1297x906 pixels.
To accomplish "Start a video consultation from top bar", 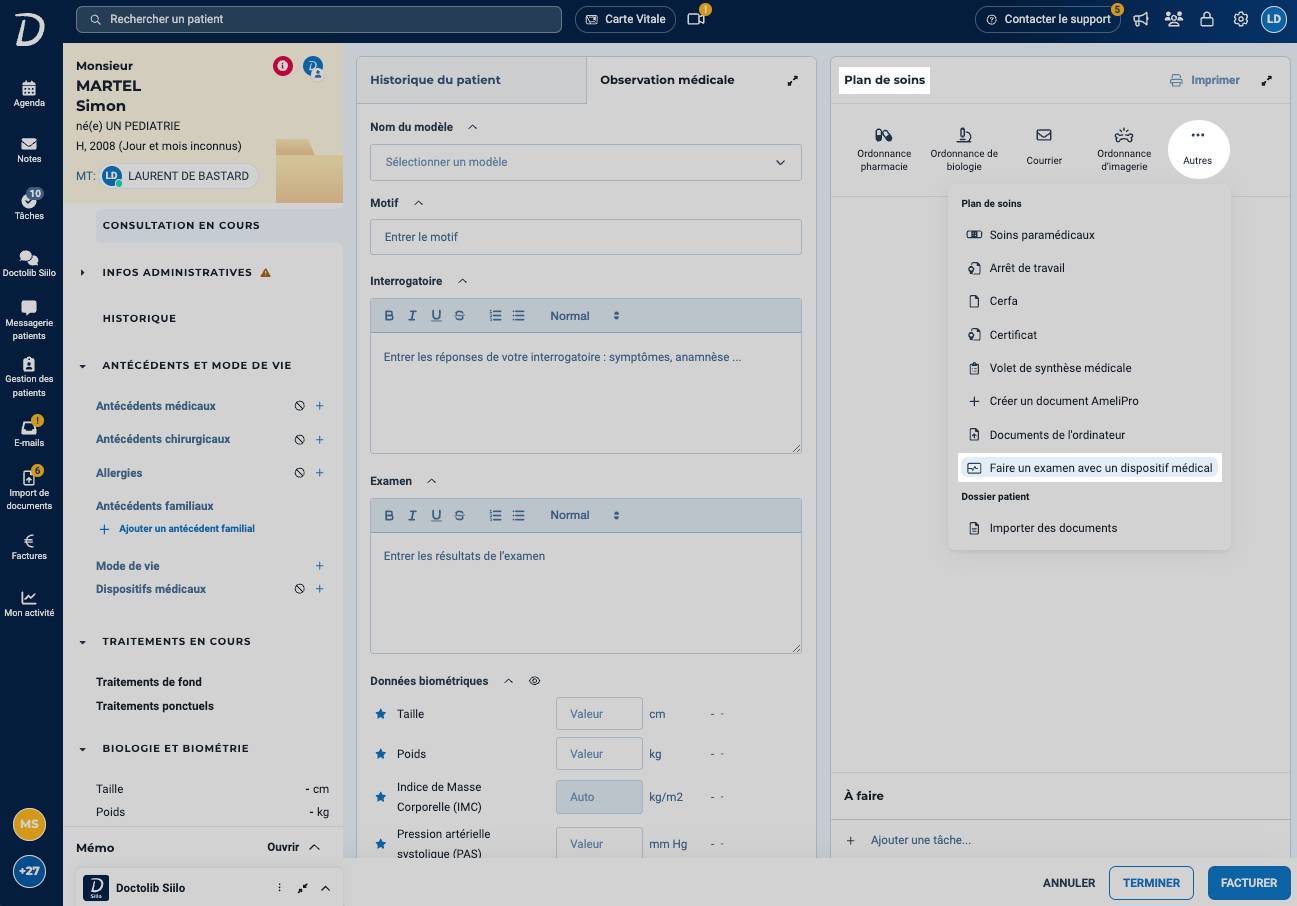I will [696, 19].
